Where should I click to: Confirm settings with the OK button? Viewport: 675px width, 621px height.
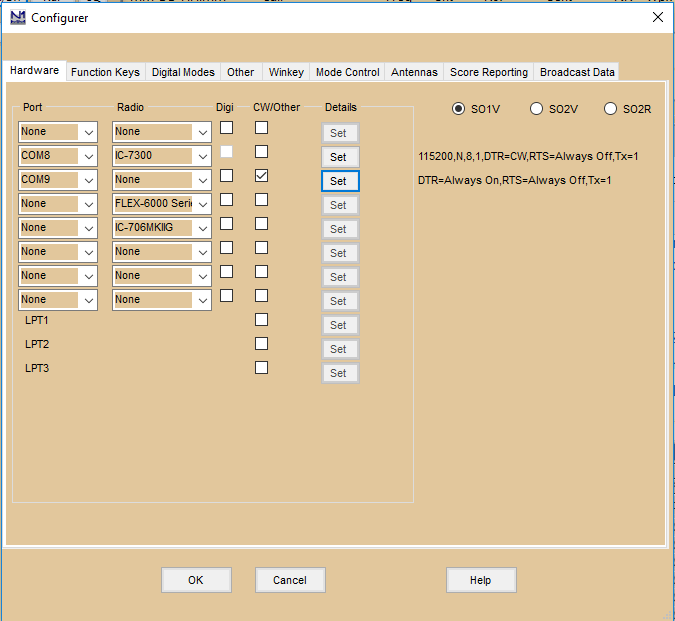tap(196, 580)
